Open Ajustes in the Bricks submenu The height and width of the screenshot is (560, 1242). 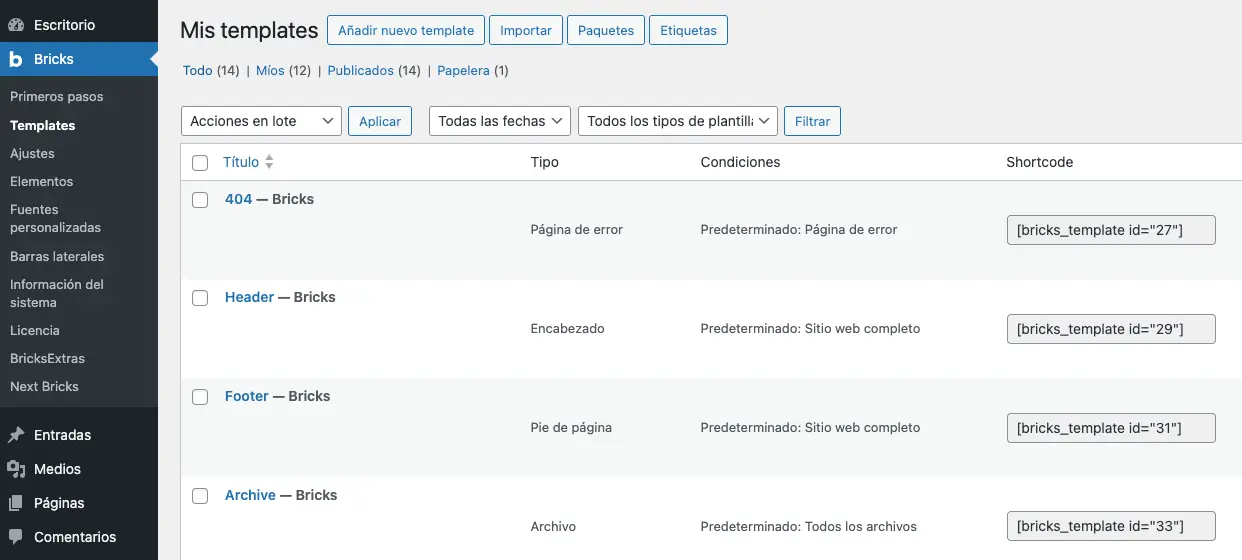click(x=32, y=153)
